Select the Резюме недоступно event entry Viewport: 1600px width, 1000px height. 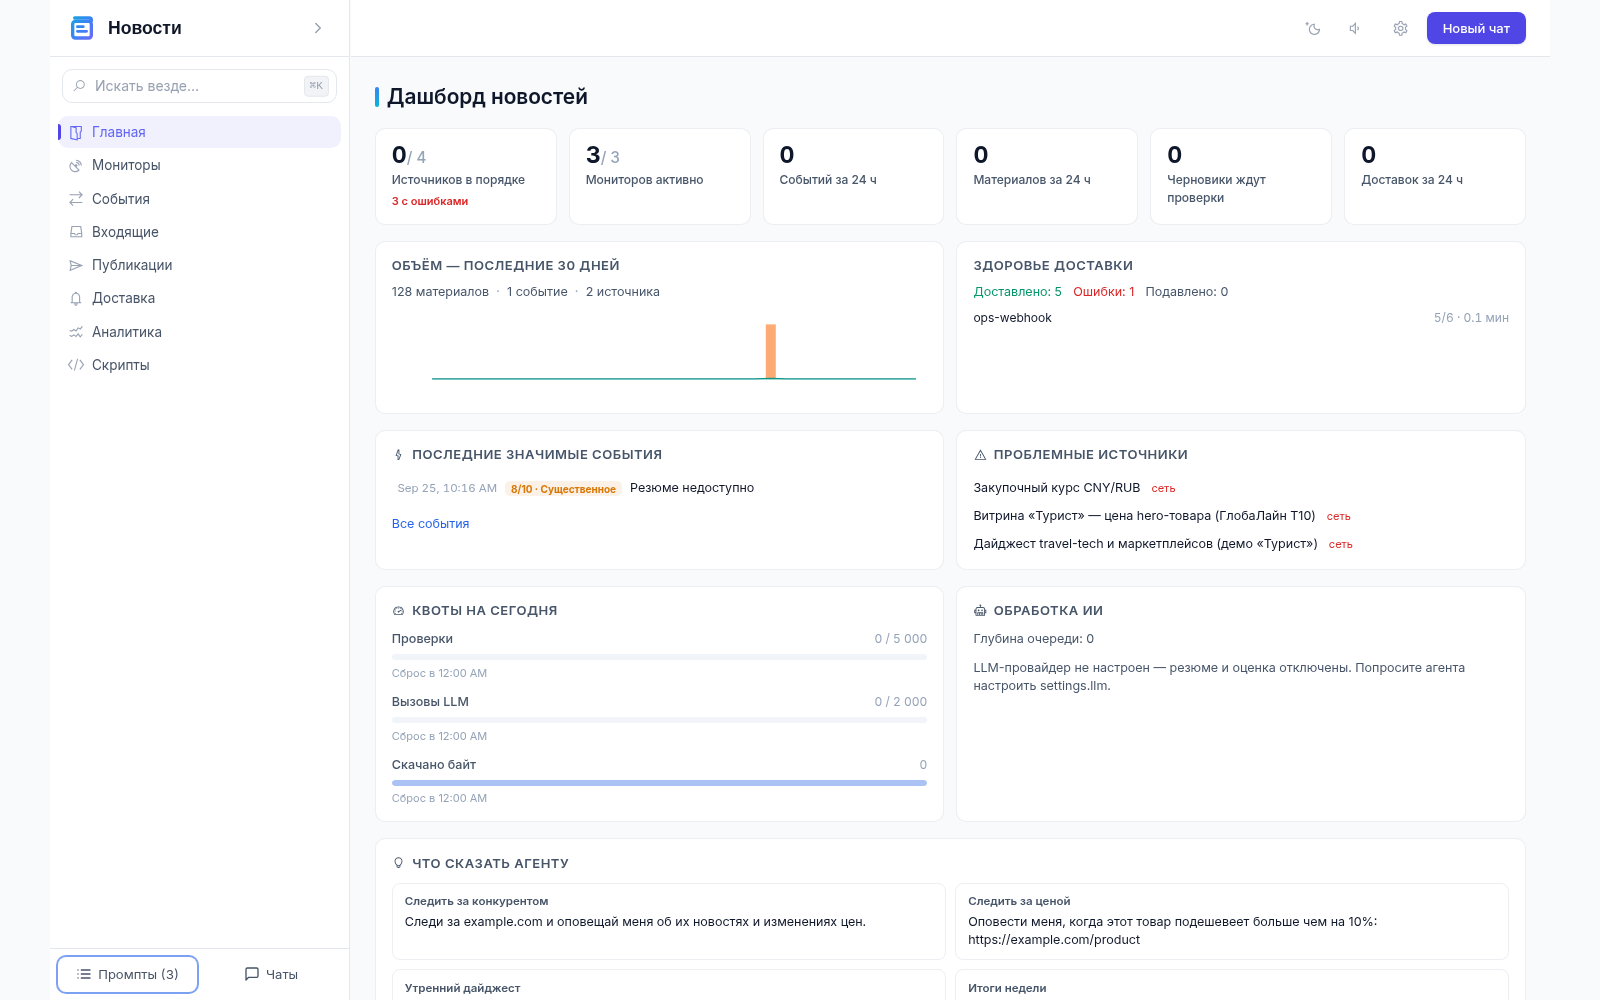click(692, 488)
